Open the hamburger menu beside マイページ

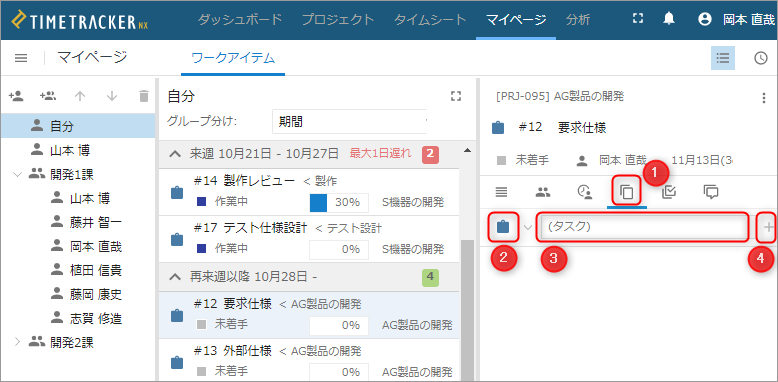(x=21, y=58)
